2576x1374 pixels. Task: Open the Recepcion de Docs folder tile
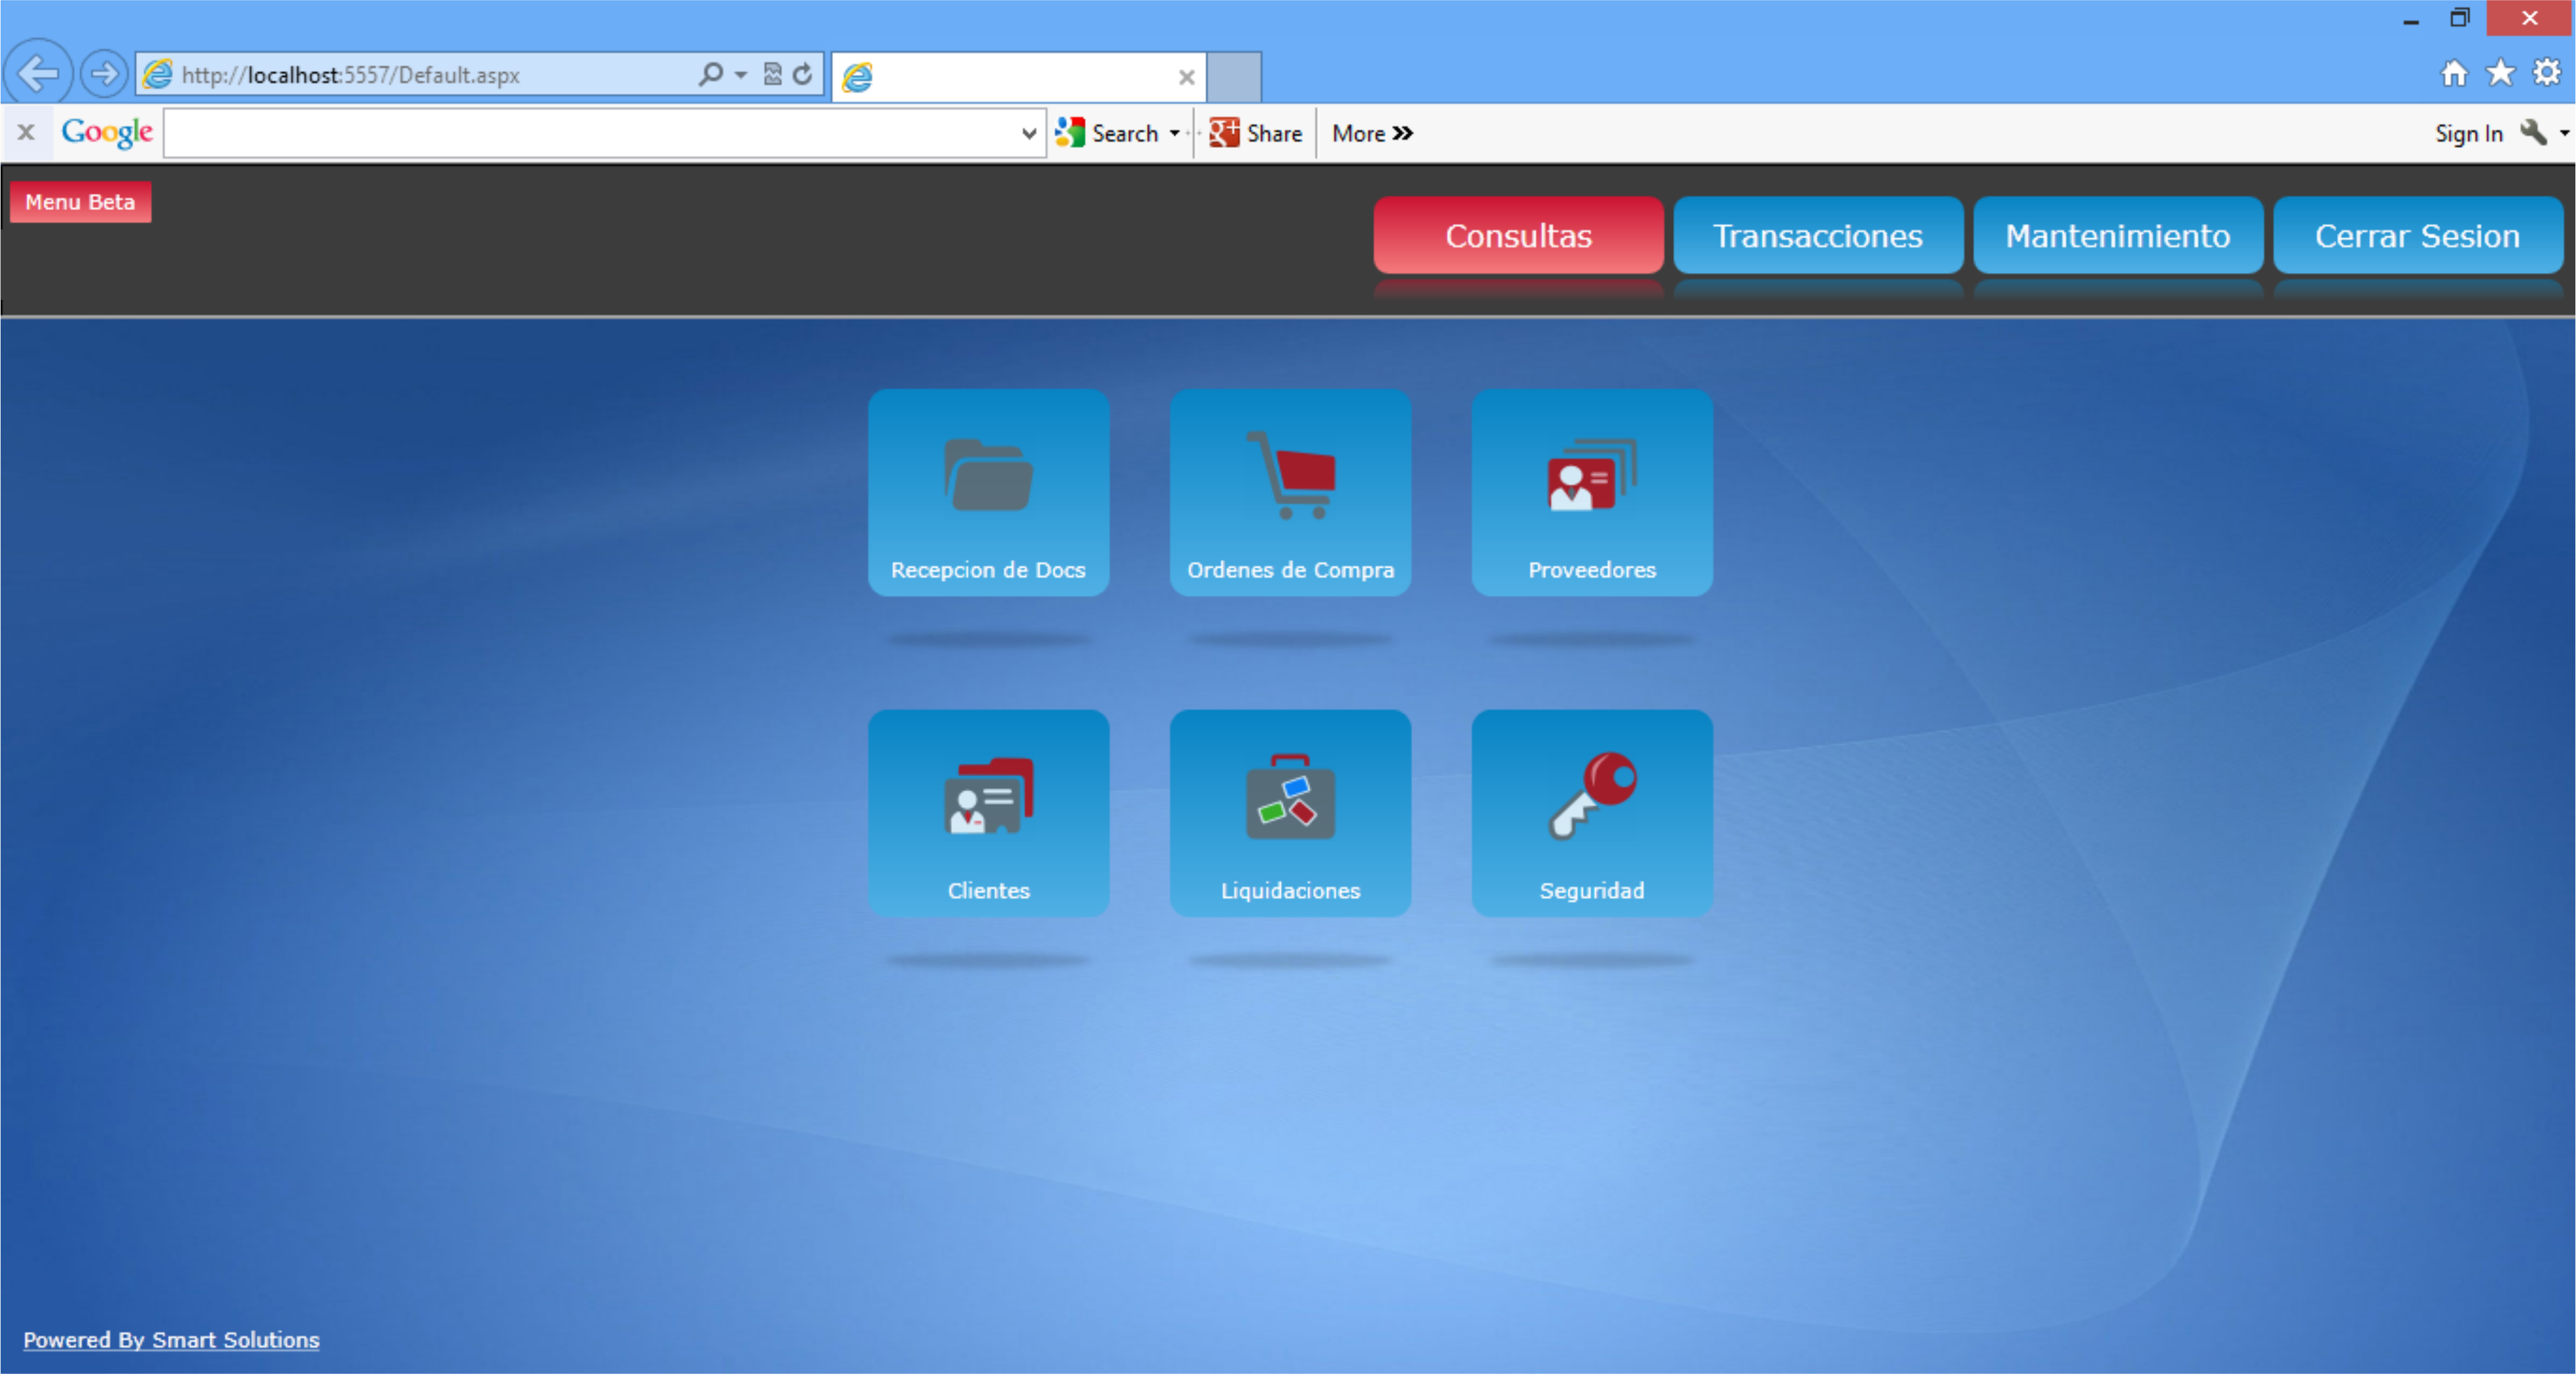point(988,492)
